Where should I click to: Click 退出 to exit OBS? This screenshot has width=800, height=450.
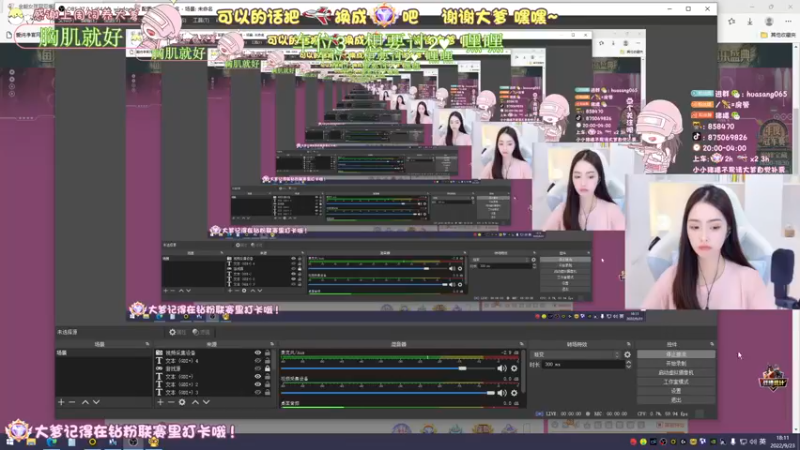click(x=676, y=400)
